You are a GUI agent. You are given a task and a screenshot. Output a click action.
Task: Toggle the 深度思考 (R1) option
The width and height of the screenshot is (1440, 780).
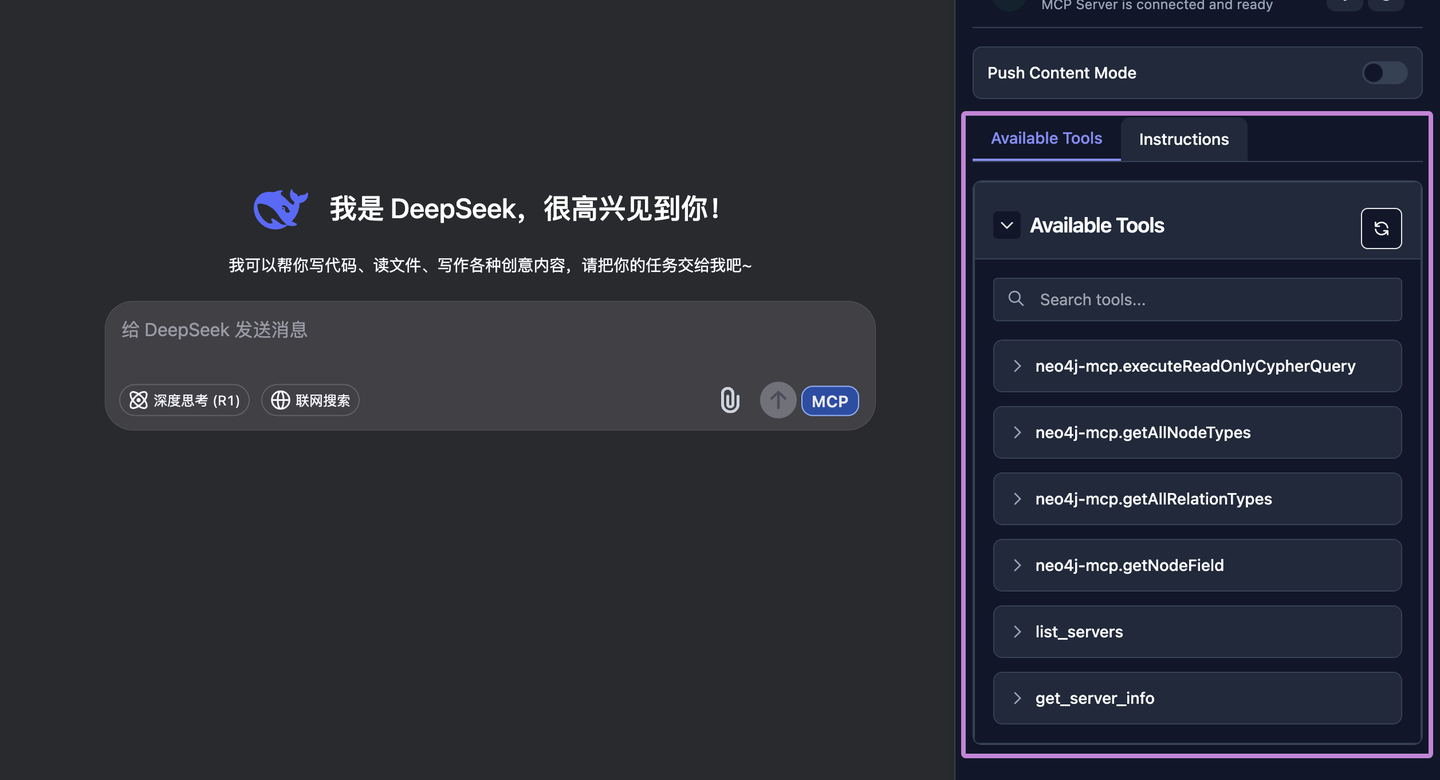(184, 400)
